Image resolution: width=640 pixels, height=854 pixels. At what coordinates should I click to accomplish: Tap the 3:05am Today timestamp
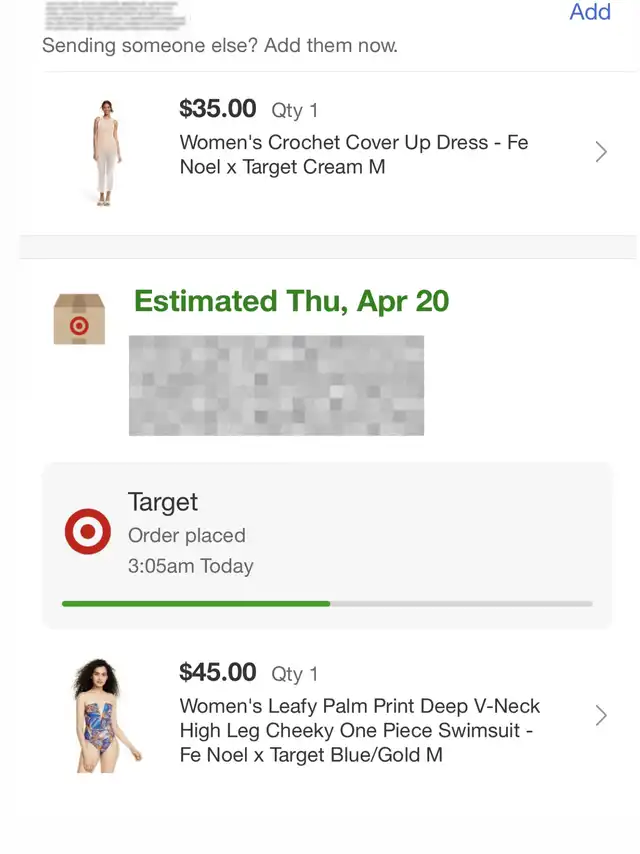tap(191, 566)
